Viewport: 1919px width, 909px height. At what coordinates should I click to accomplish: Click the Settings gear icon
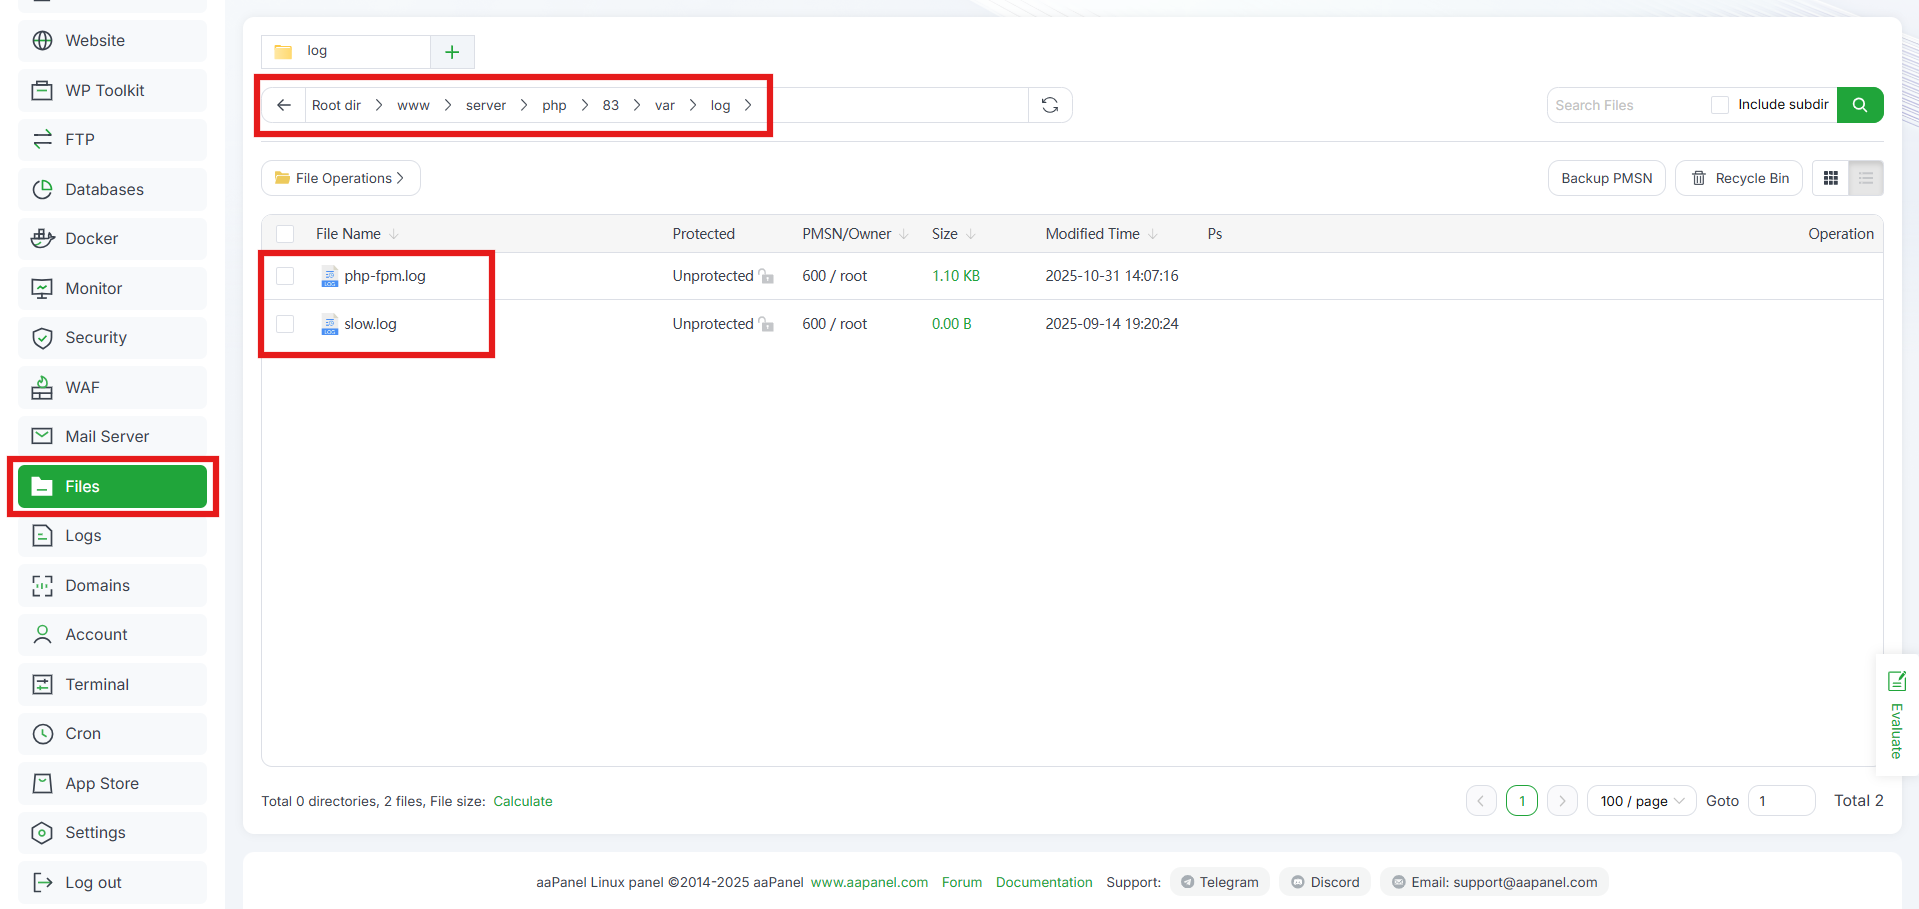[42, 833]
